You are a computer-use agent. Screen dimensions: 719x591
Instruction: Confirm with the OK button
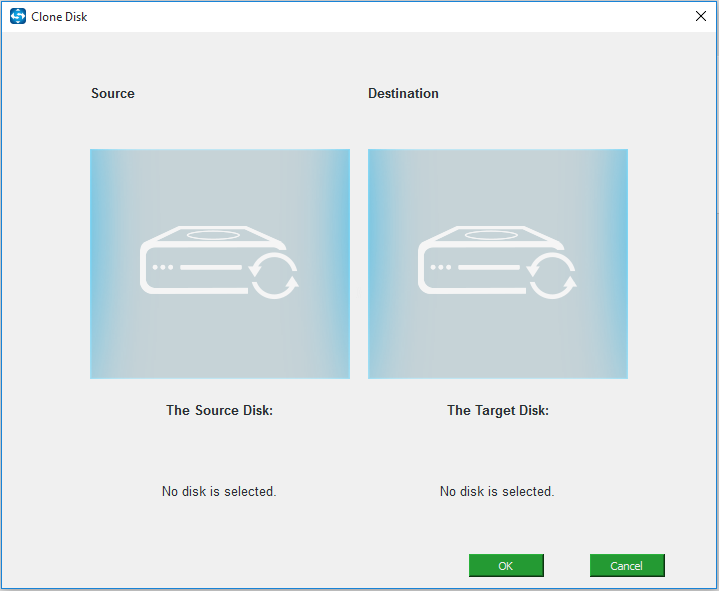pyautogui.click(x=506, y=565)
